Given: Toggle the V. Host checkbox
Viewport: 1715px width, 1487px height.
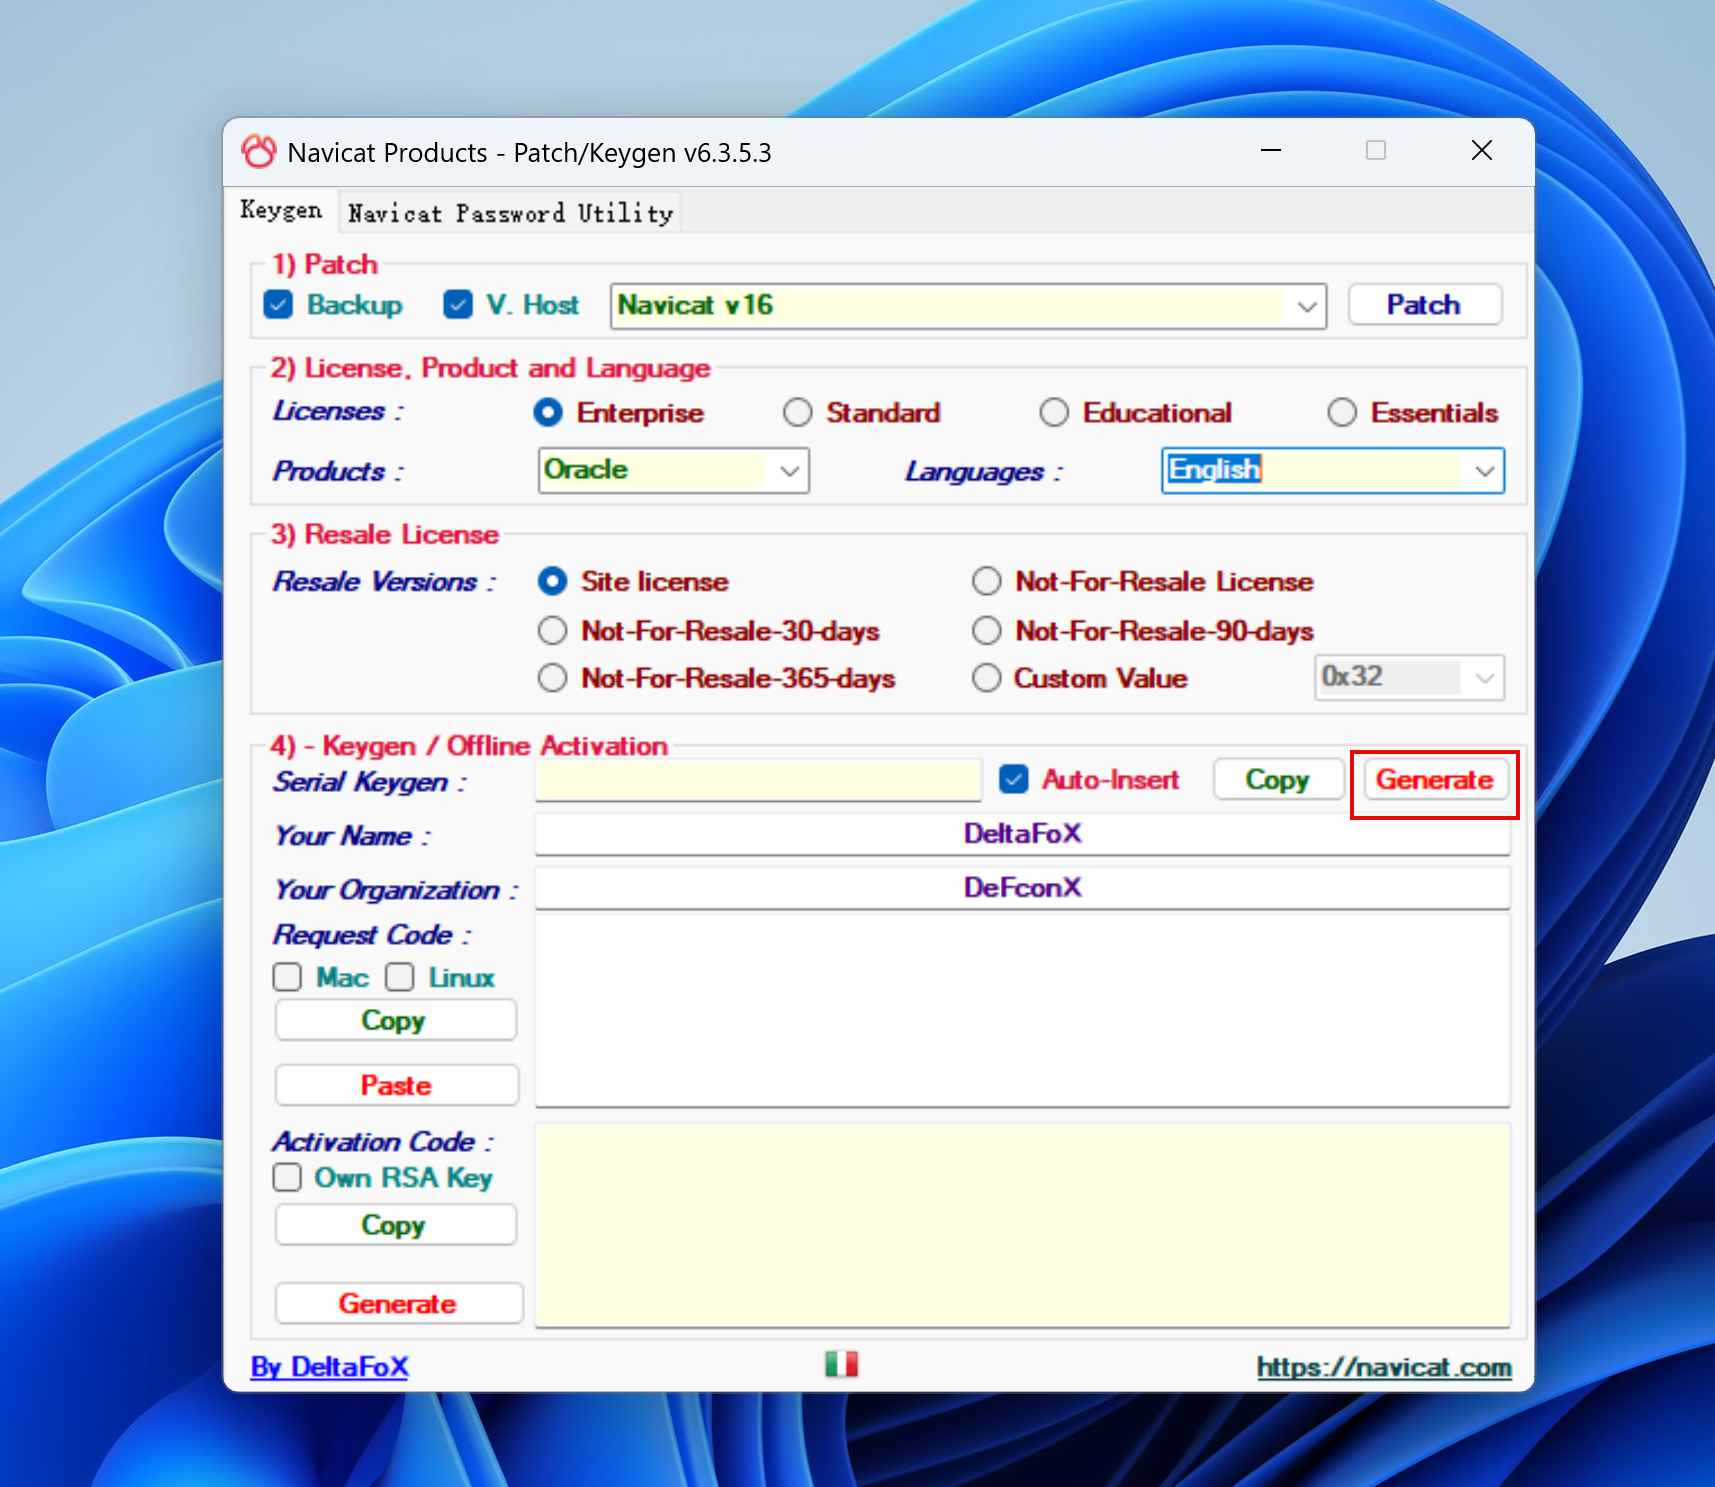Looking at the screenshot, I should [x=458, y=305].
